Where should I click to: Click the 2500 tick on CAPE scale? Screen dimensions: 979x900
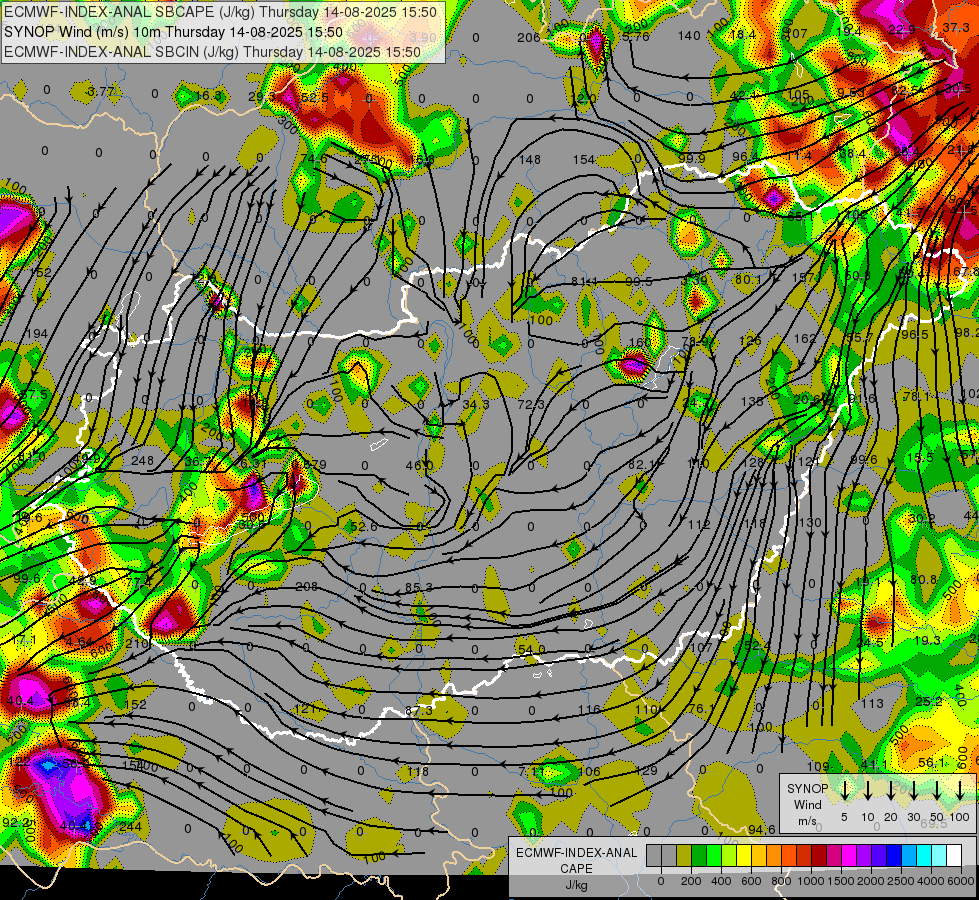tap(901, 881)
